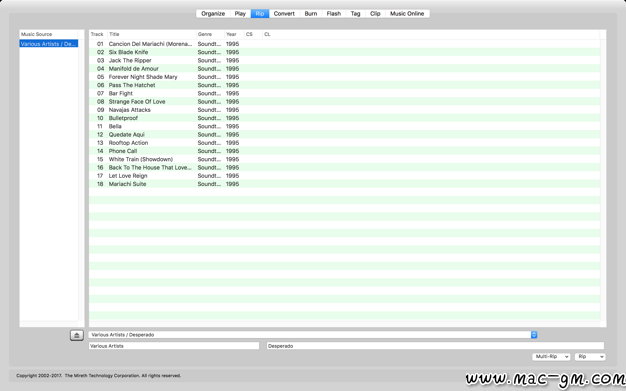Screen dimensions: 626x391
Task: Open the Music Online tab
Action: click(407, 14)
